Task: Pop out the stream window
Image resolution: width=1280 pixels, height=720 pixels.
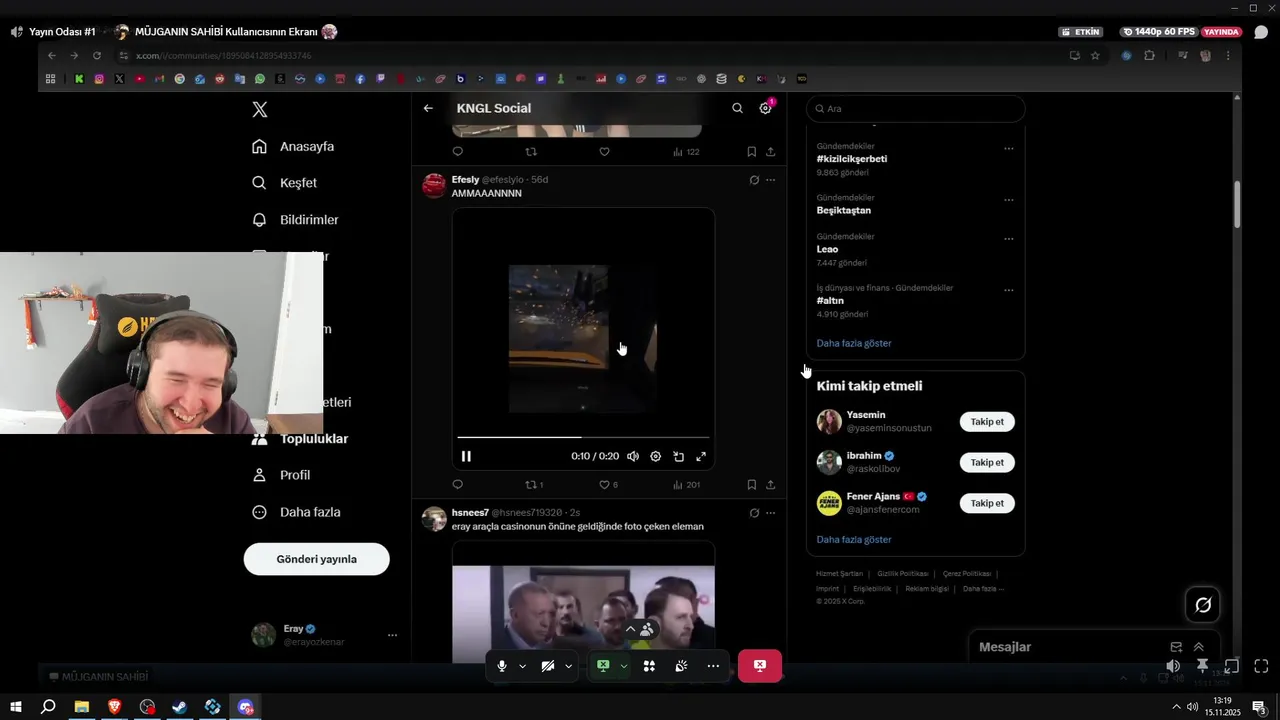Action: coord(1232,666)
